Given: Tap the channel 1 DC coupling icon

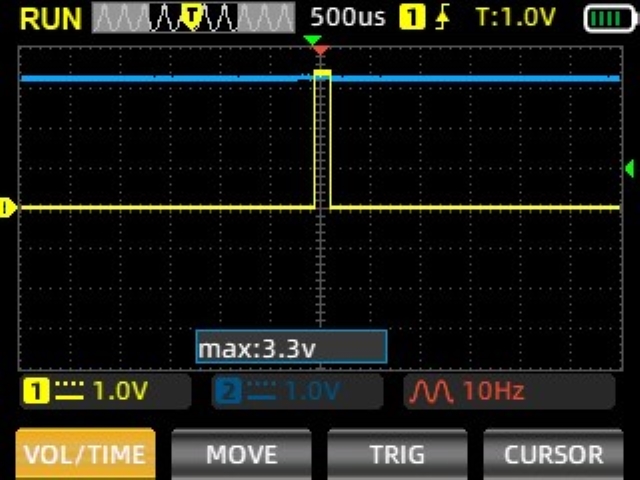Looking at the screenshot, I should [x=69, y=391].
